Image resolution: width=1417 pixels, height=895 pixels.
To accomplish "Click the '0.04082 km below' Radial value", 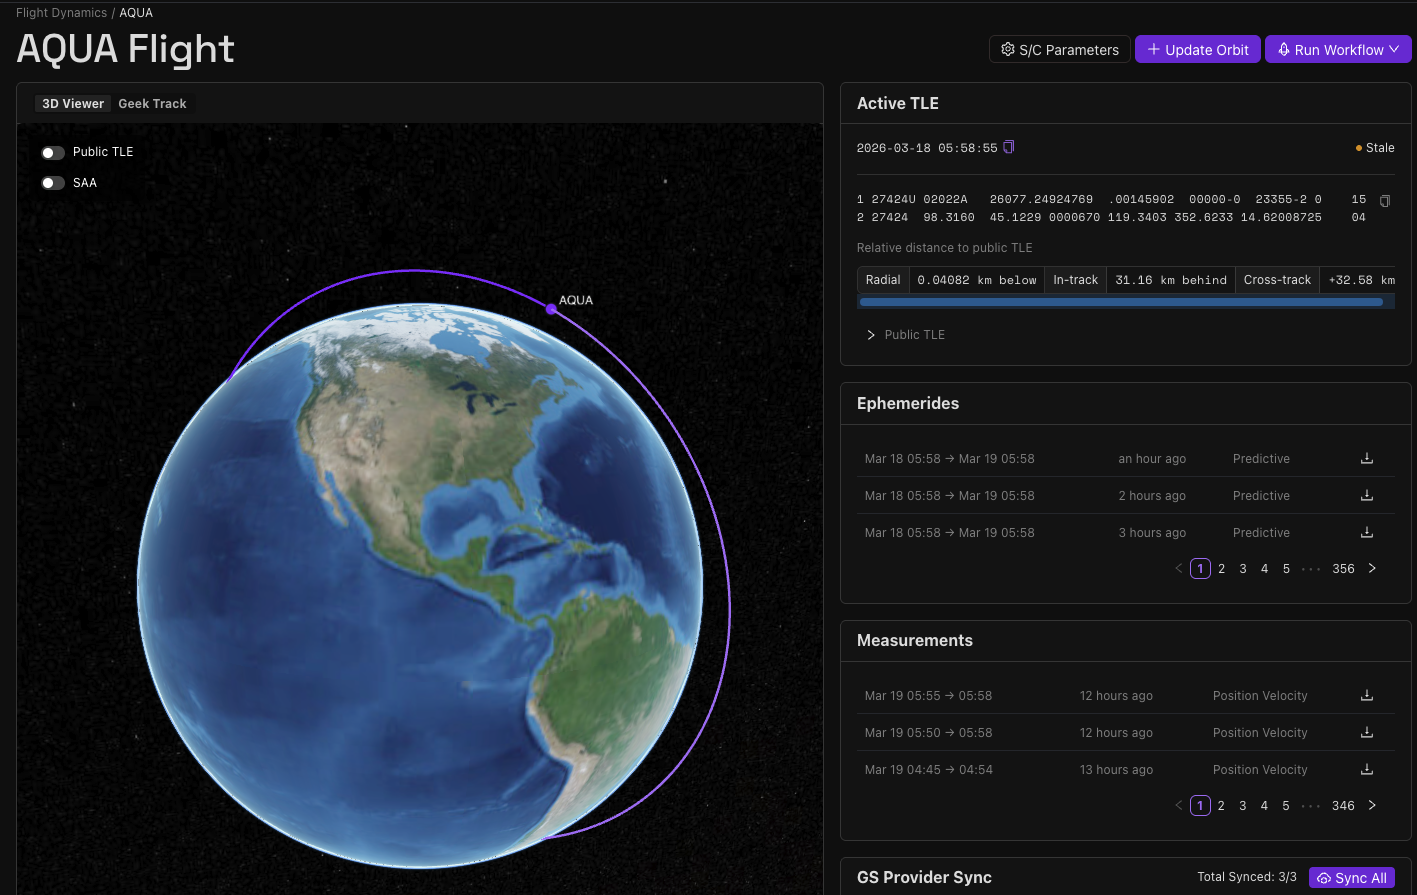I will click(x=977, y=280).
